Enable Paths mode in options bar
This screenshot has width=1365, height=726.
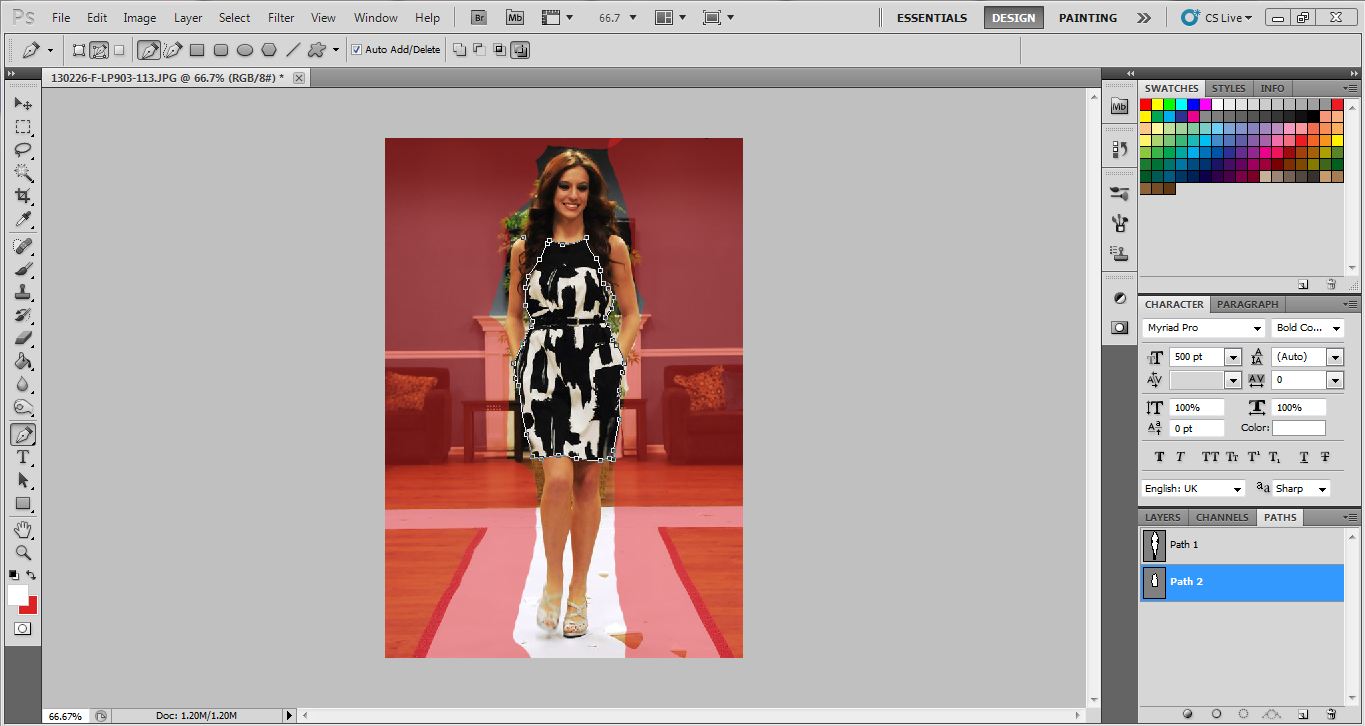click(x=99, y=49)
